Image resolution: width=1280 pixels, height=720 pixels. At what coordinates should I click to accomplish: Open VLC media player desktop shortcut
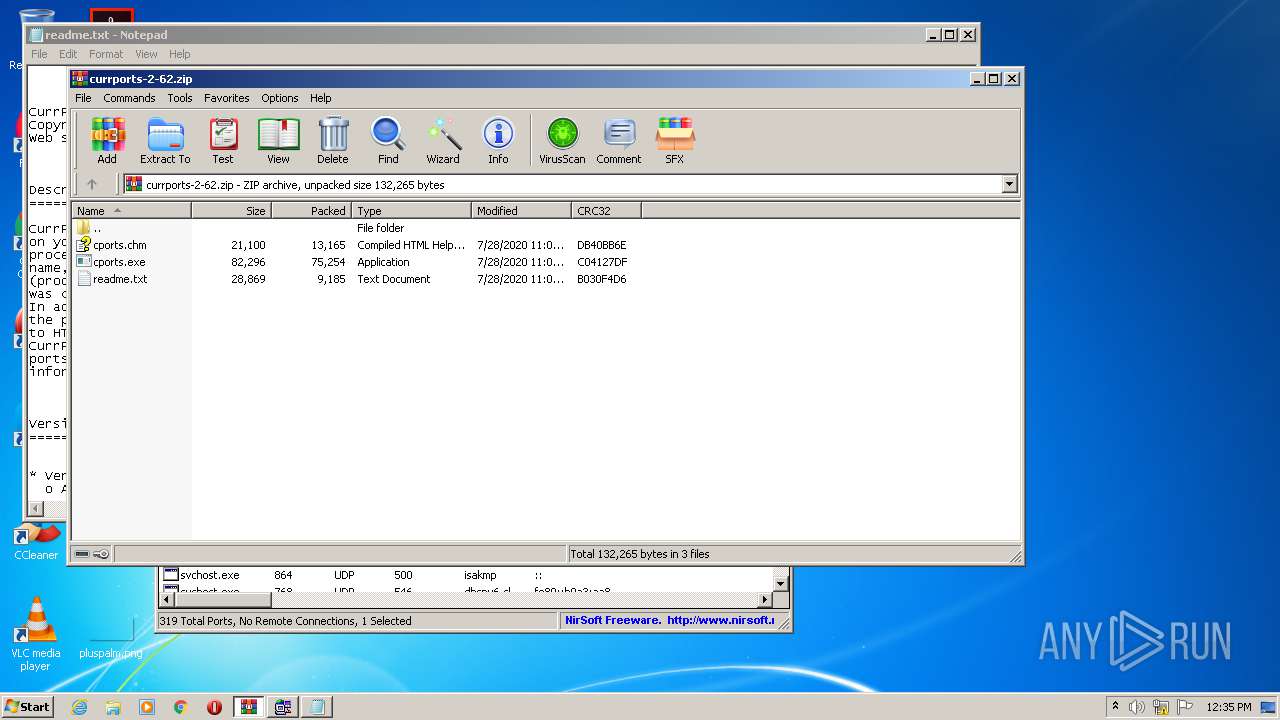click(x=36, y=634)
